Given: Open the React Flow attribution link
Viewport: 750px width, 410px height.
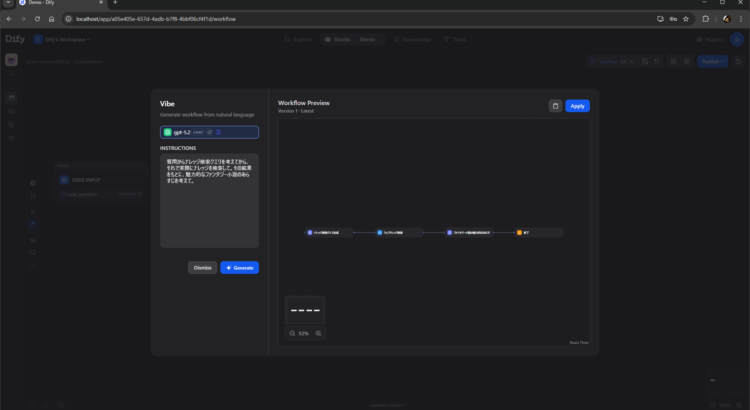Looking at the screenshot, I should [x=579, y=342].
